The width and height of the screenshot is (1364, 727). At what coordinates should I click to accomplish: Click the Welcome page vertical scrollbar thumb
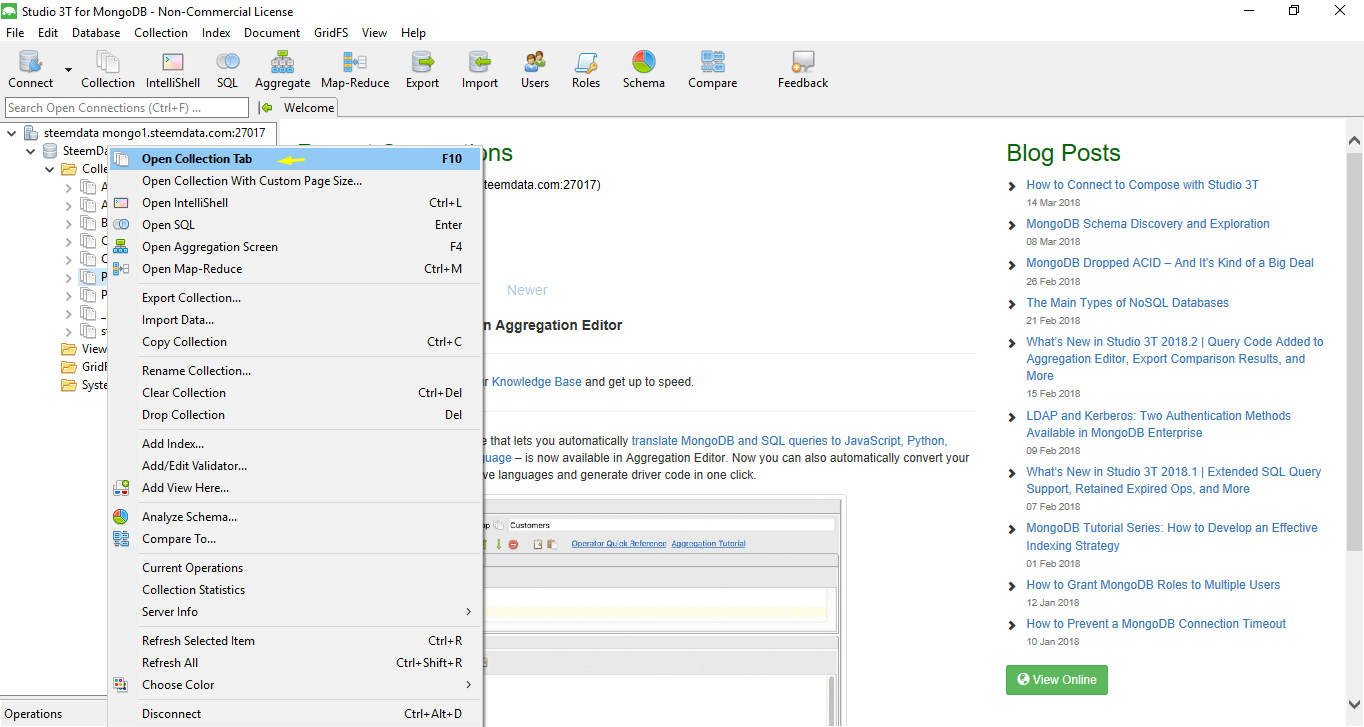click(1354, 352)
